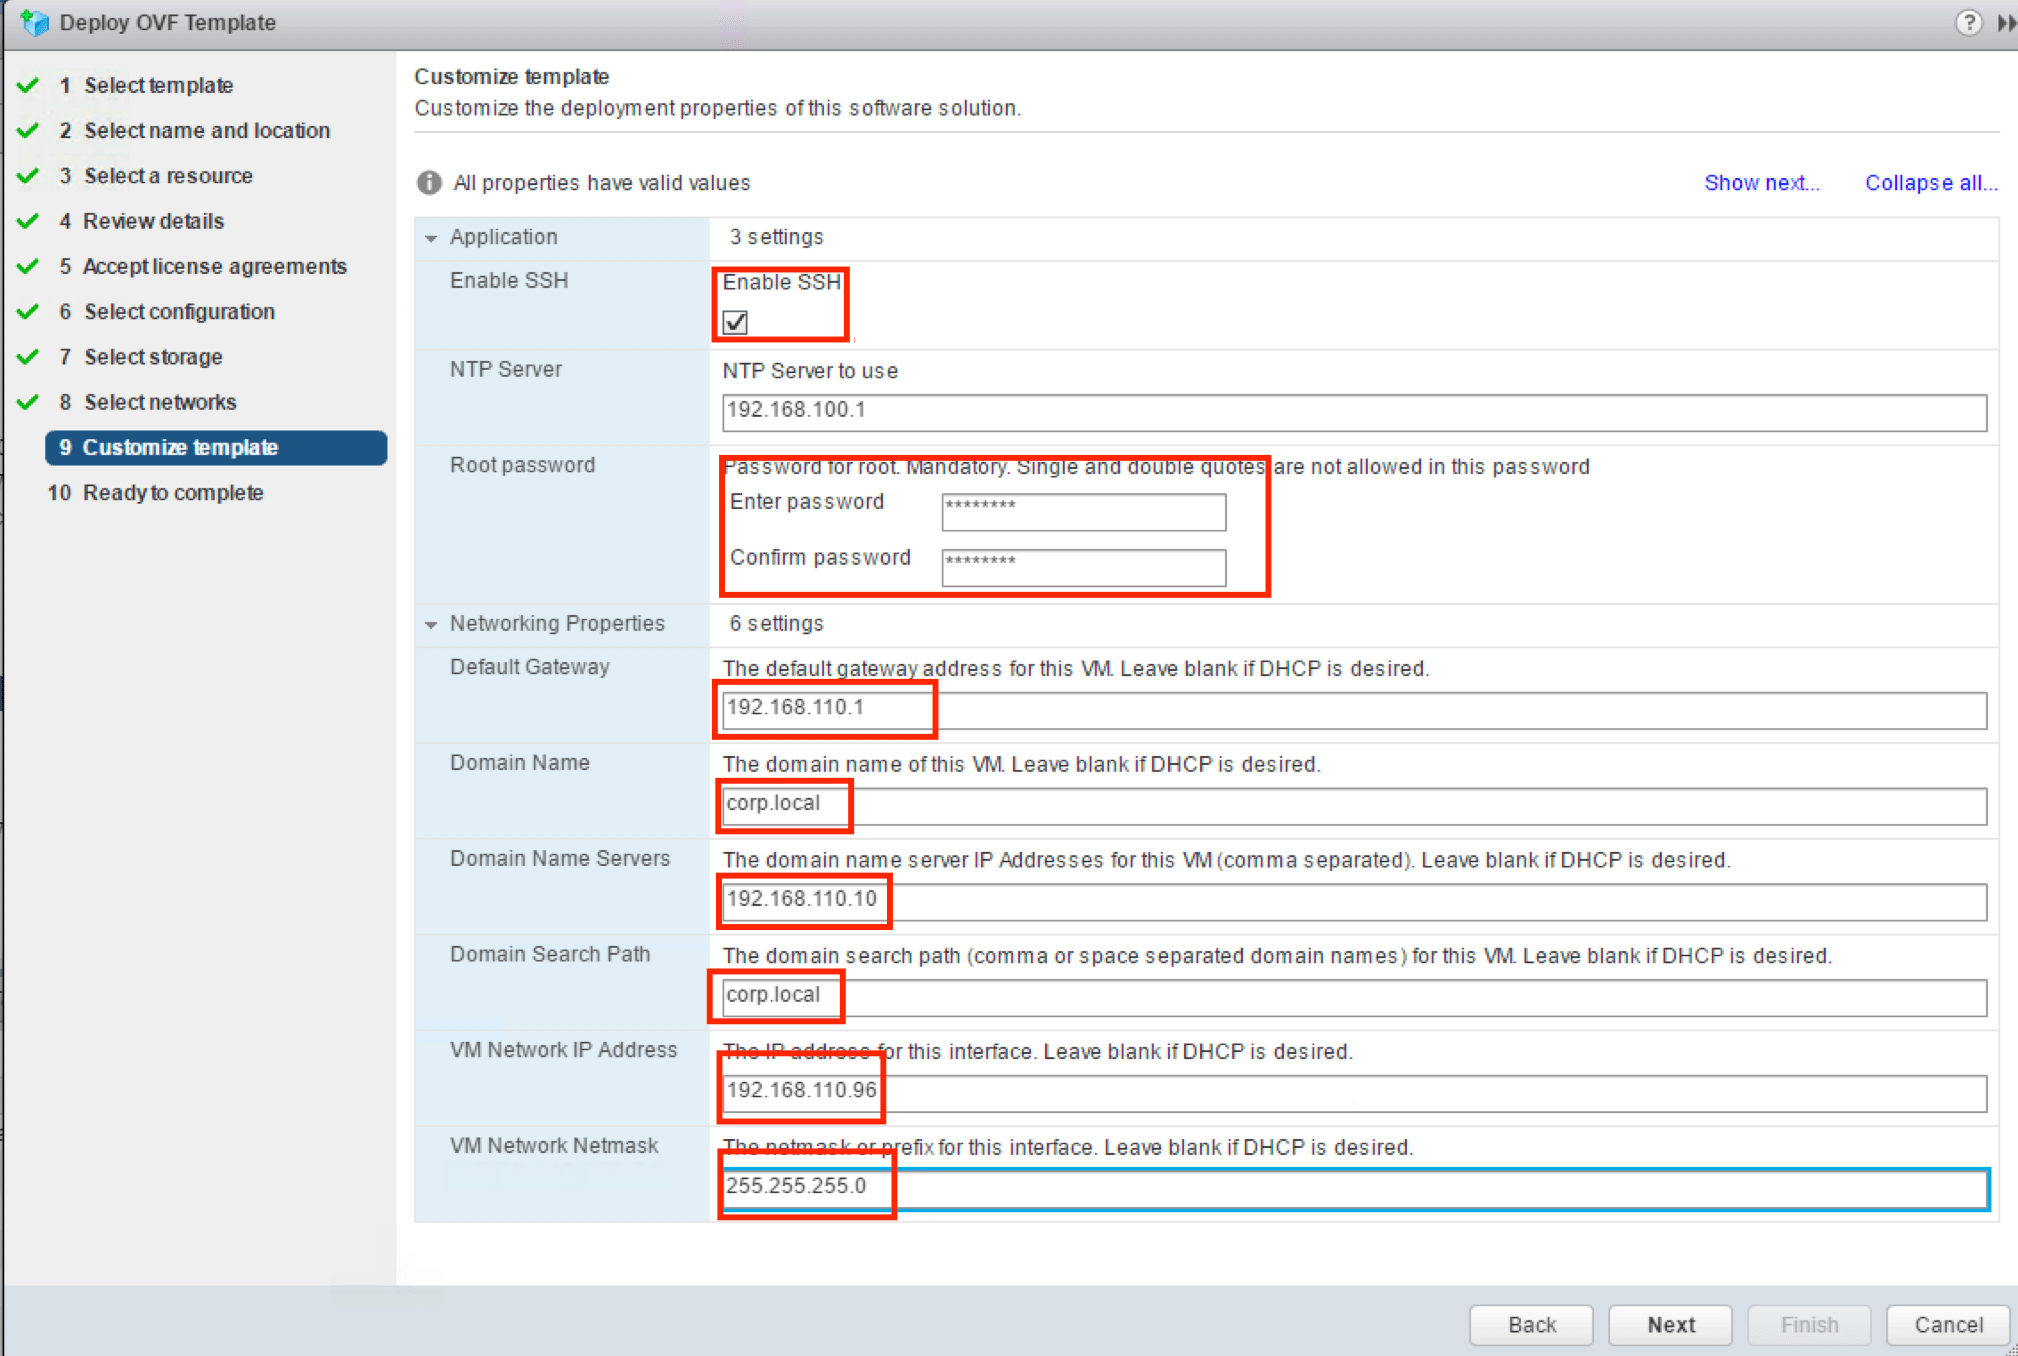
Task: Click green checkmark beside Review details
Action: pyautogui.click(x=28, y=221)
